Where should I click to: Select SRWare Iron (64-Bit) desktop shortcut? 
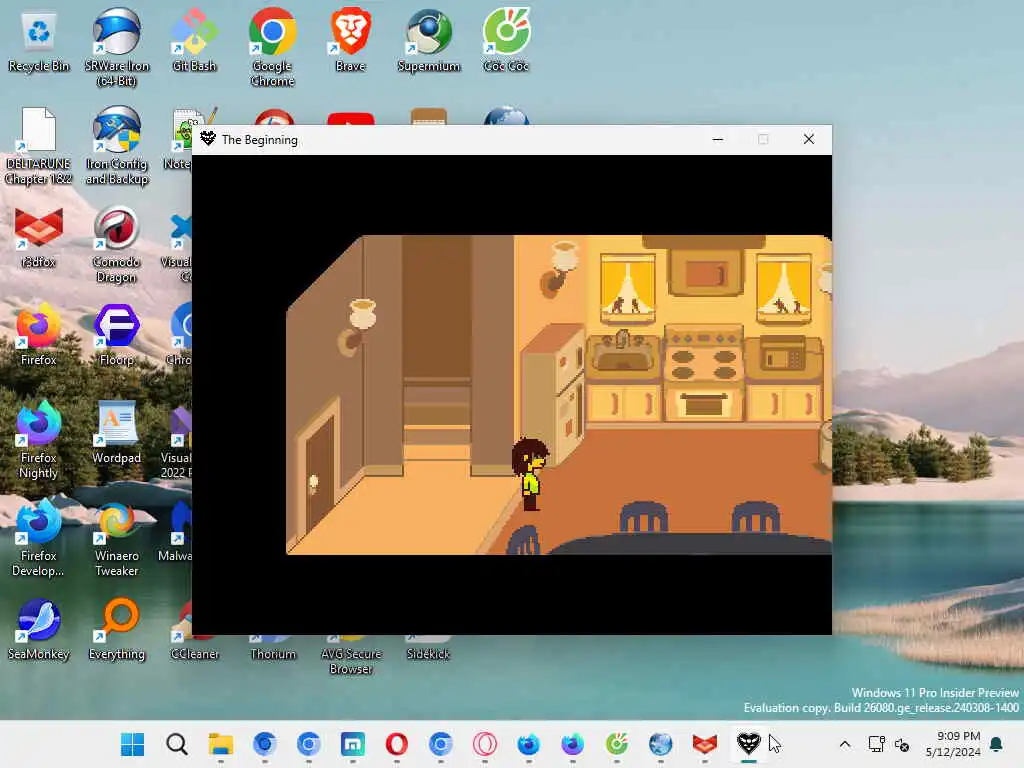(117, 48)
